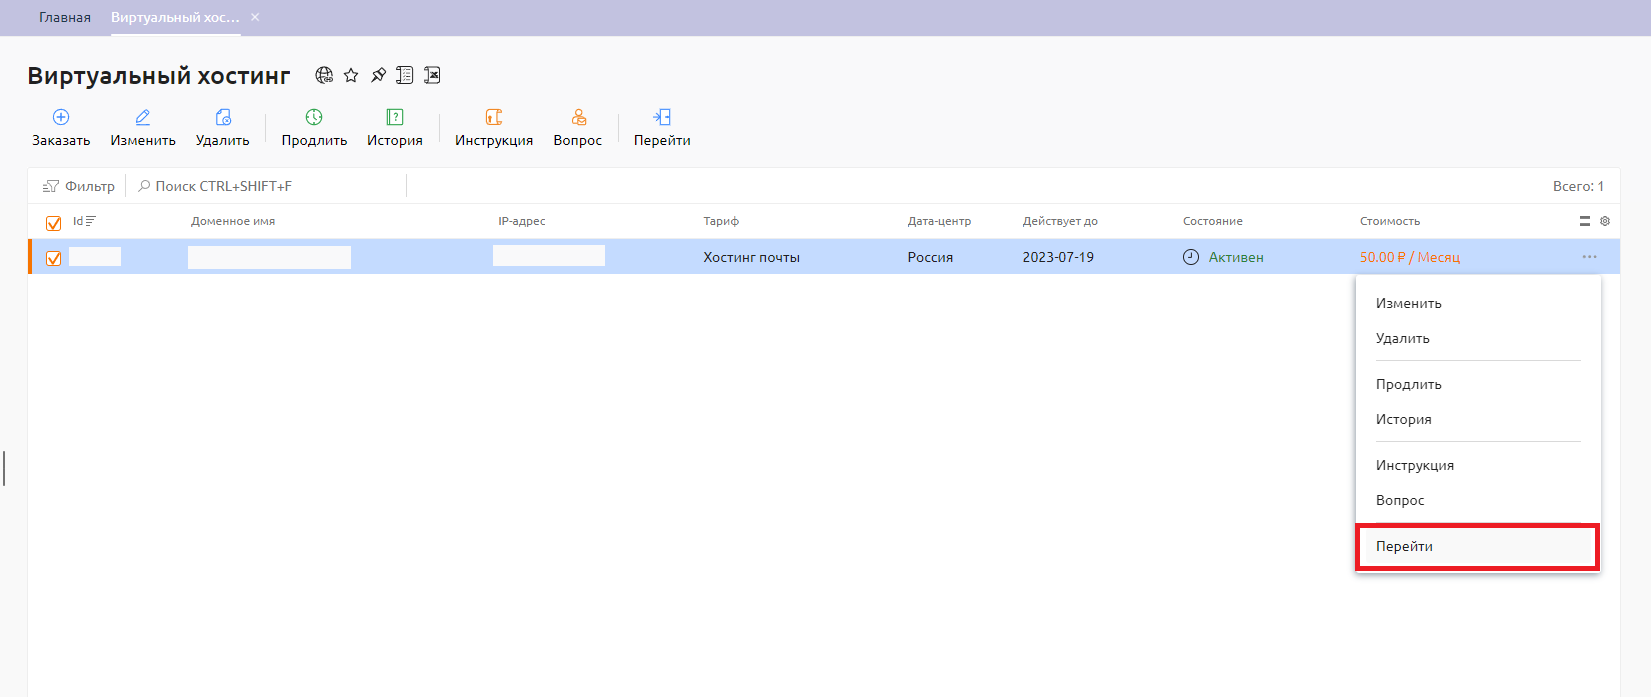The height and width of the screenshot is (697, 1651).
Task: Click the 50.00 ₽ / Месяц price
Action: (x=1410, y=257)
